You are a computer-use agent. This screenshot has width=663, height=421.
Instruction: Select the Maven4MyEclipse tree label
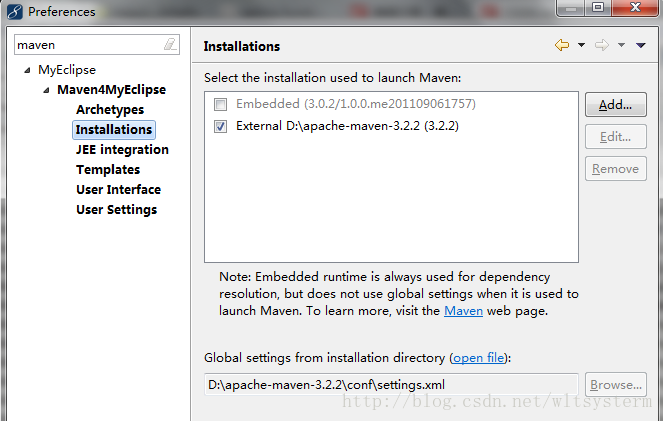pos(112,90)
